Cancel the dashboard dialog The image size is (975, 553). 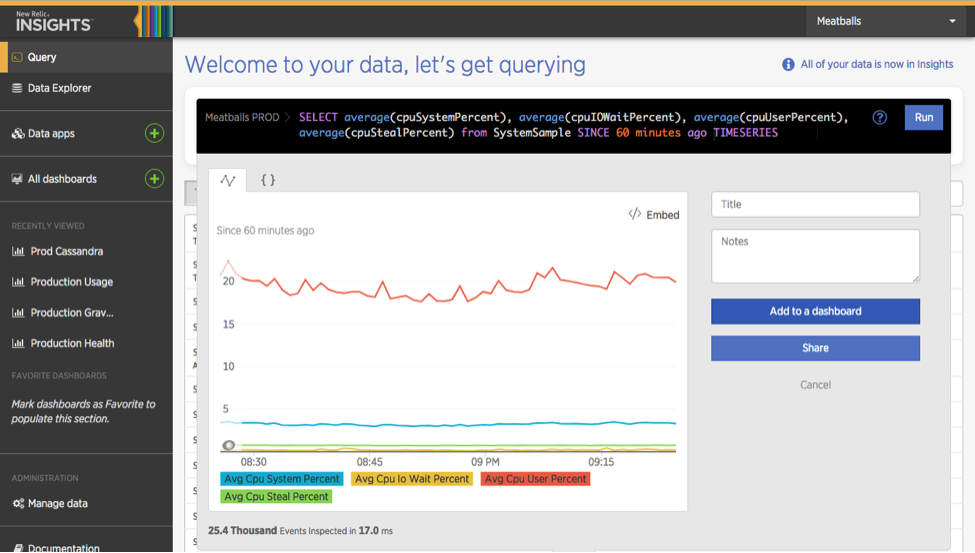(815, 385)
